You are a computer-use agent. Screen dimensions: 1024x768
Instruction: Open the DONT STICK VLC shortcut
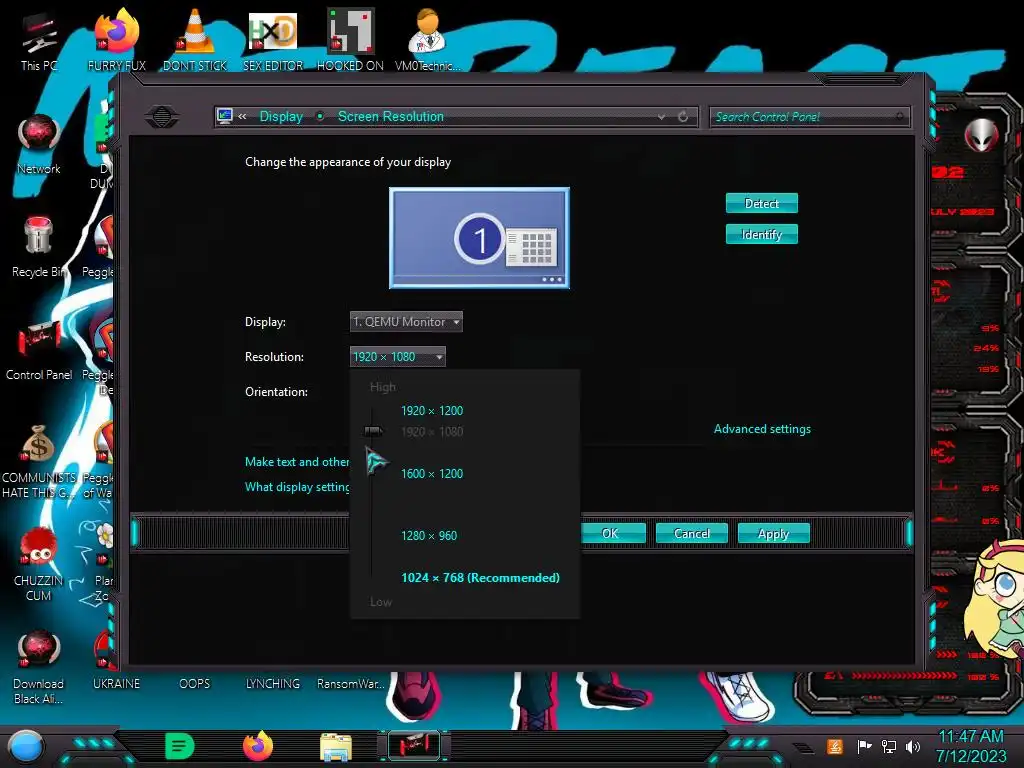coord(195,39)
